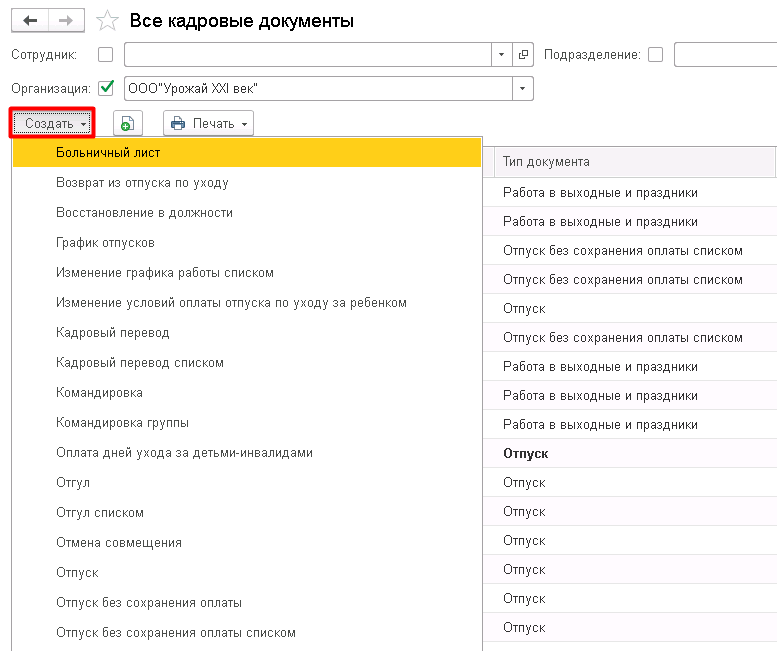
Task: Select first Отпуск без сохранения оплаты списком table row
Action: (x=630, y=251)
